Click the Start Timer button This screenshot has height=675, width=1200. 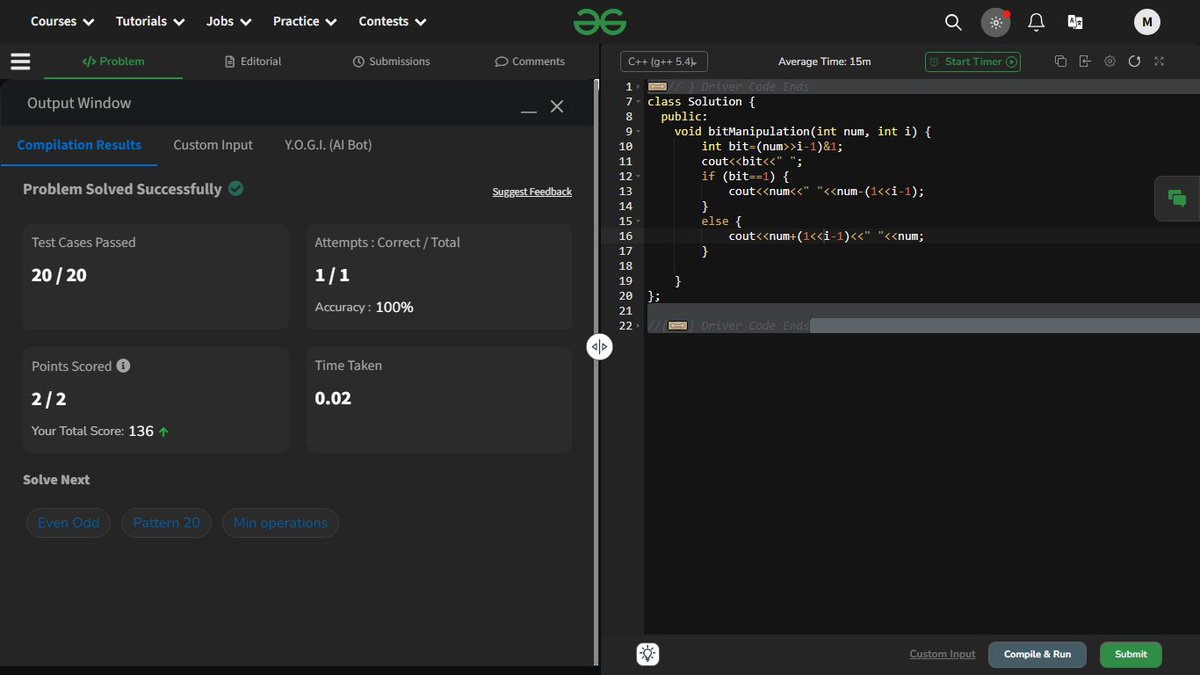pos(972,61)
